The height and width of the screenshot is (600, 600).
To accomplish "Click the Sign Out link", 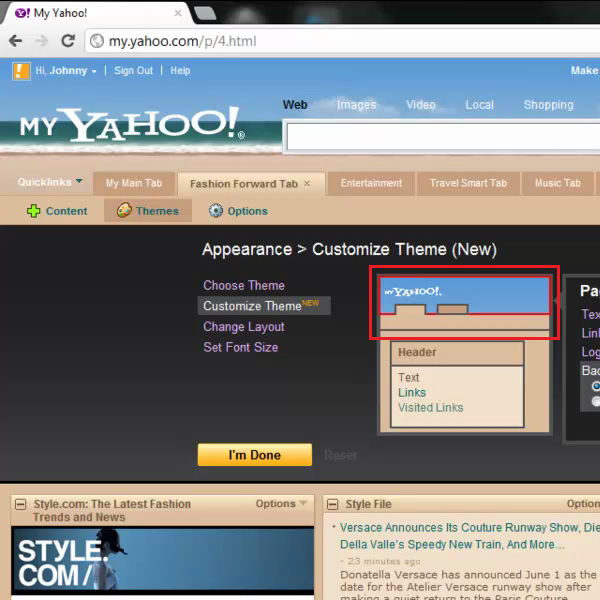I will (134, 71).
